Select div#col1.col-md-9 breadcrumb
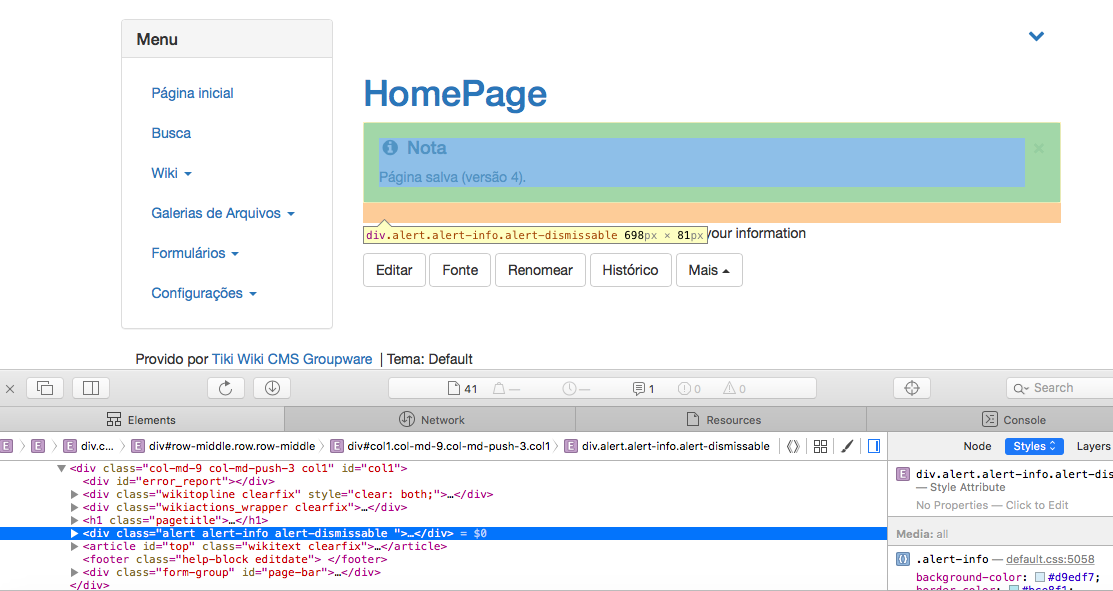1113x591 pixels. [x=440, y=446]
